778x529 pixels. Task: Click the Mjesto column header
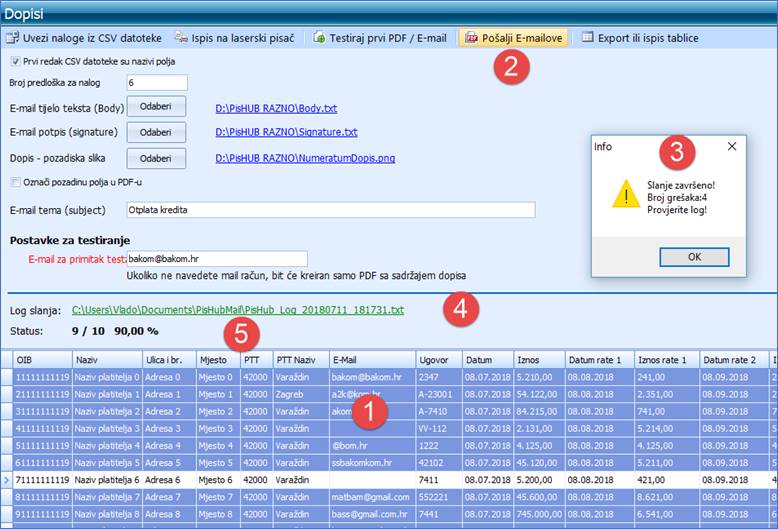click(x=218, y=360)
